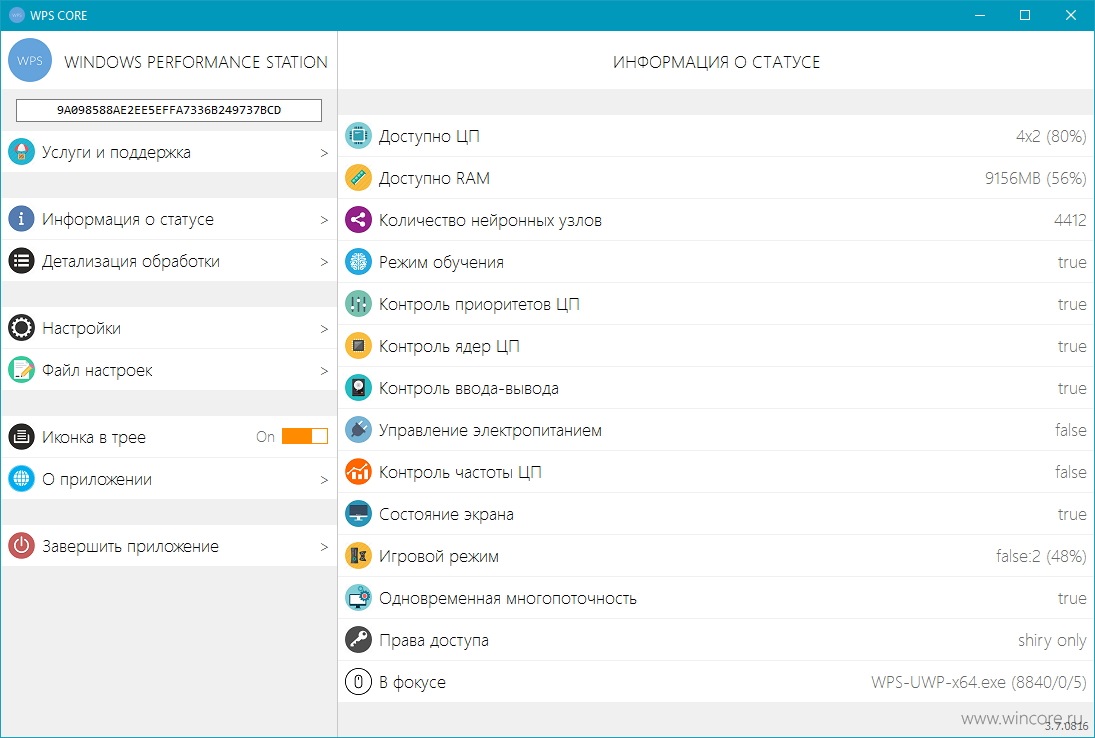Expand Услуги и поддержка via its chevron

point(324,152)
